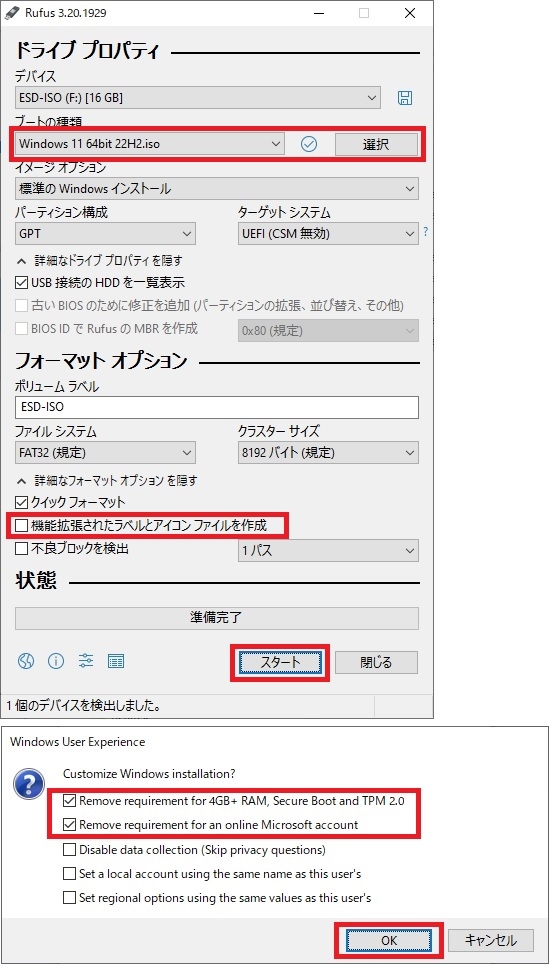Show the log list icon
The image size is (551, 967).
(x=116, y=661)
